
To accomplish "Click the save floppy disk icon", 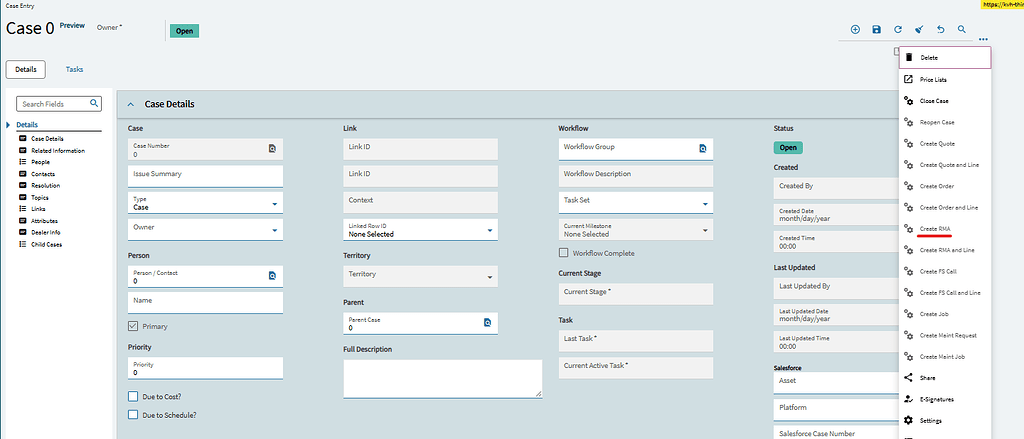I will pyautogui.click(x=876, y=29).
